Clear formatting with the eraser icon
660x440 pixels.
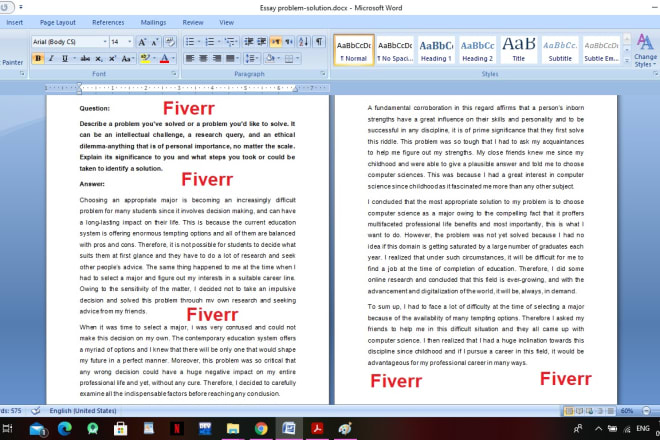[170, 42]
